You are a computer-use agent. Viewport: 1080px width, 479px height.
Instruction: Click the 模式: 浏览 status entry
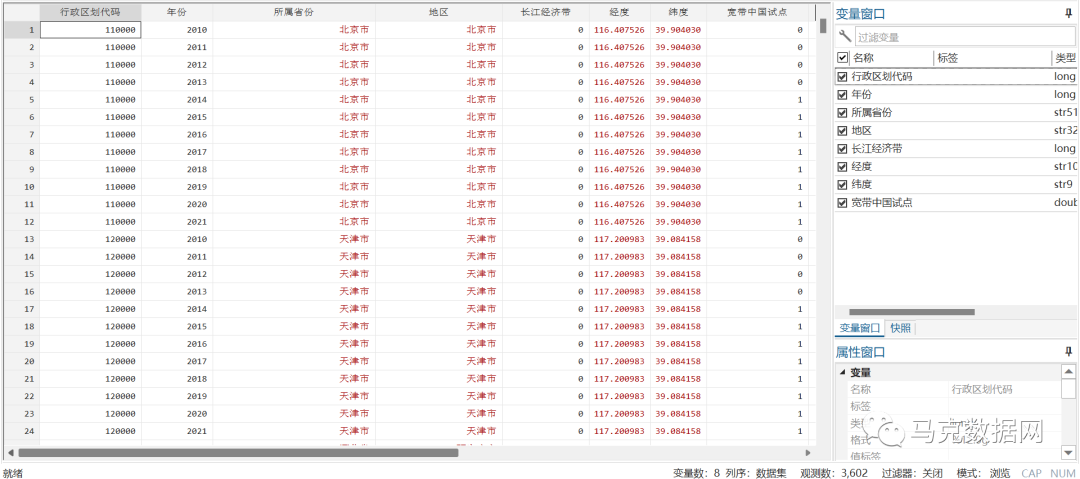[984, 473]
